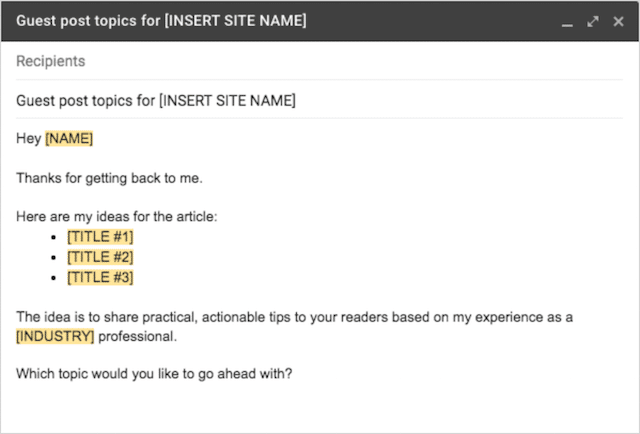
Task: Click the bullet before [TITLE #1]
Action: coord(54,237)
